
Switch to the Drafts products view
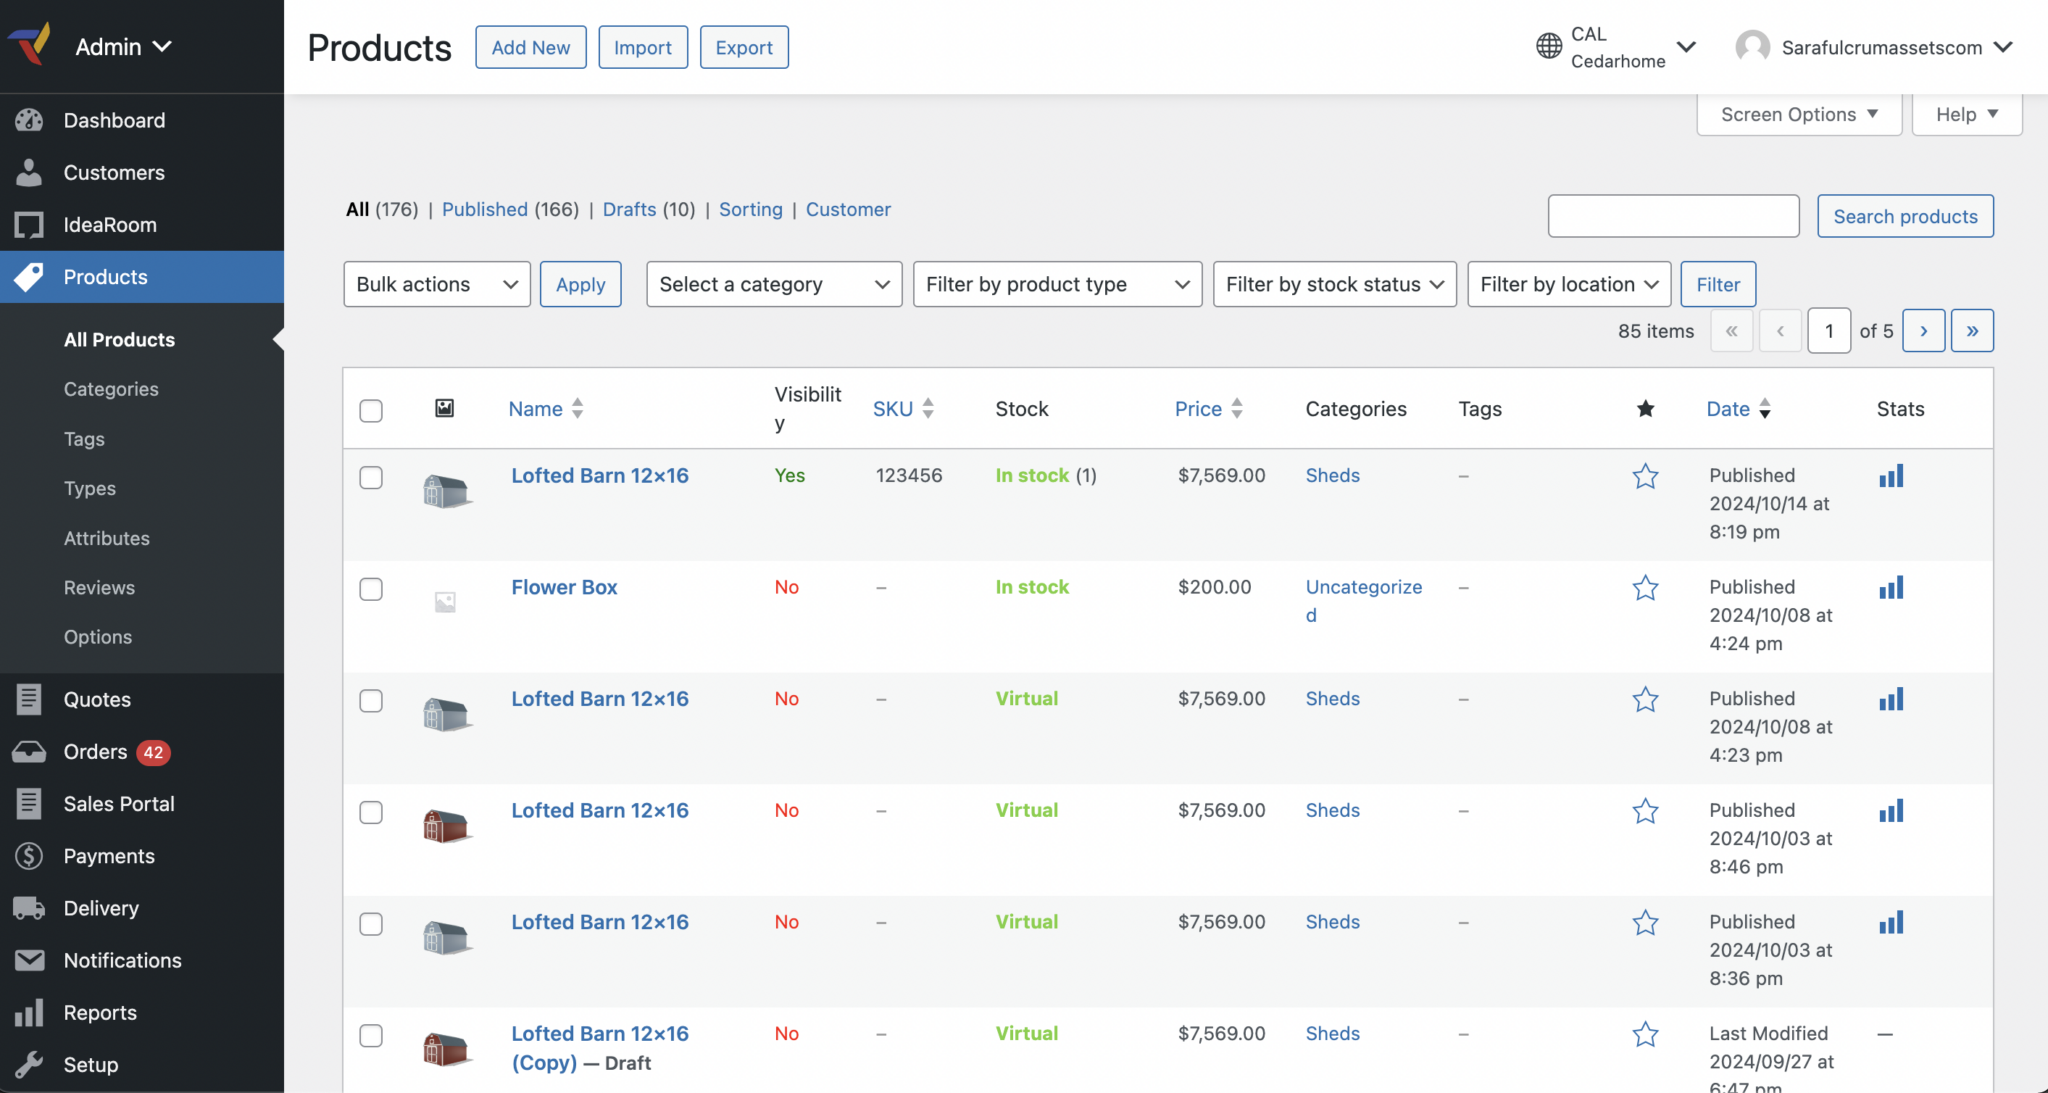click(x=629, y=209)
